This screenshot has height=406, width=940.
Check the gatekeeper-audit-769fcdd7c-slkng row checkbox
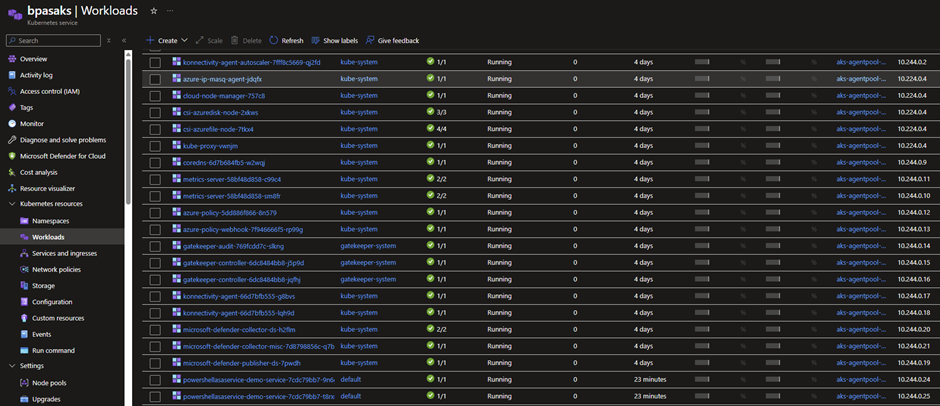tap(155, 246)
